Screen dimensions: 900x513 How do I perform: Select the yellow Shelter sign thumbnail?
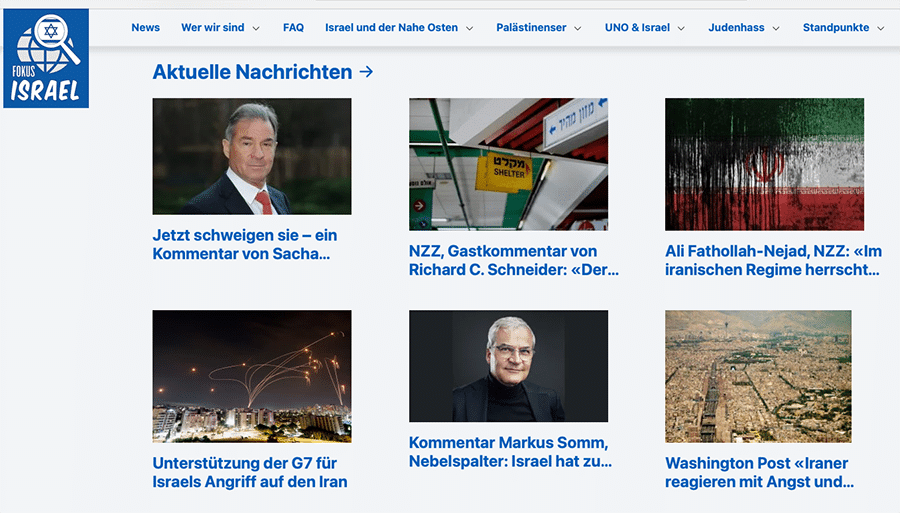pyautogui.click(x=509, y=164)
